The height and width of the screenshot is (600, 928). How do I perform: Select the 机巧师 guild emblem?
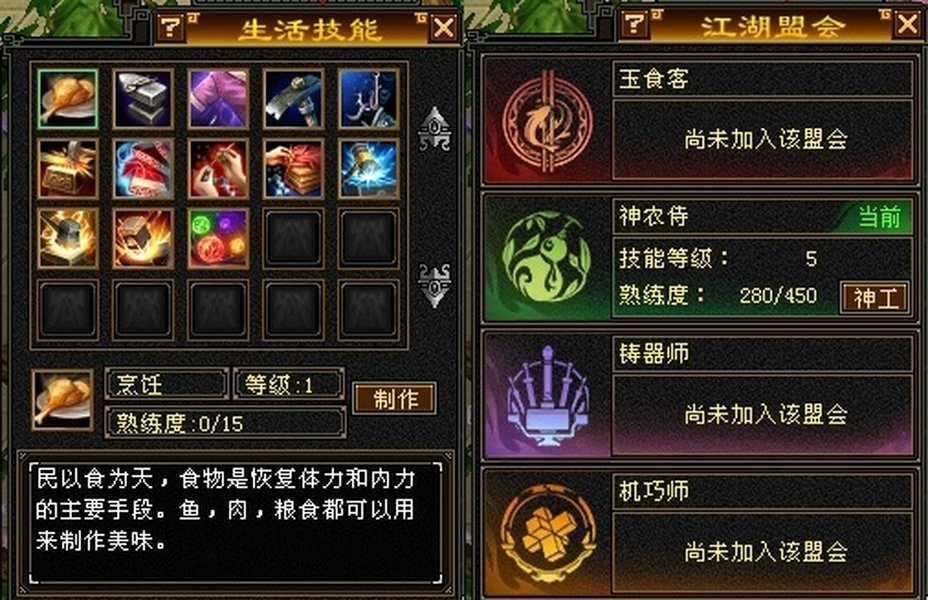tap(547, 533)
